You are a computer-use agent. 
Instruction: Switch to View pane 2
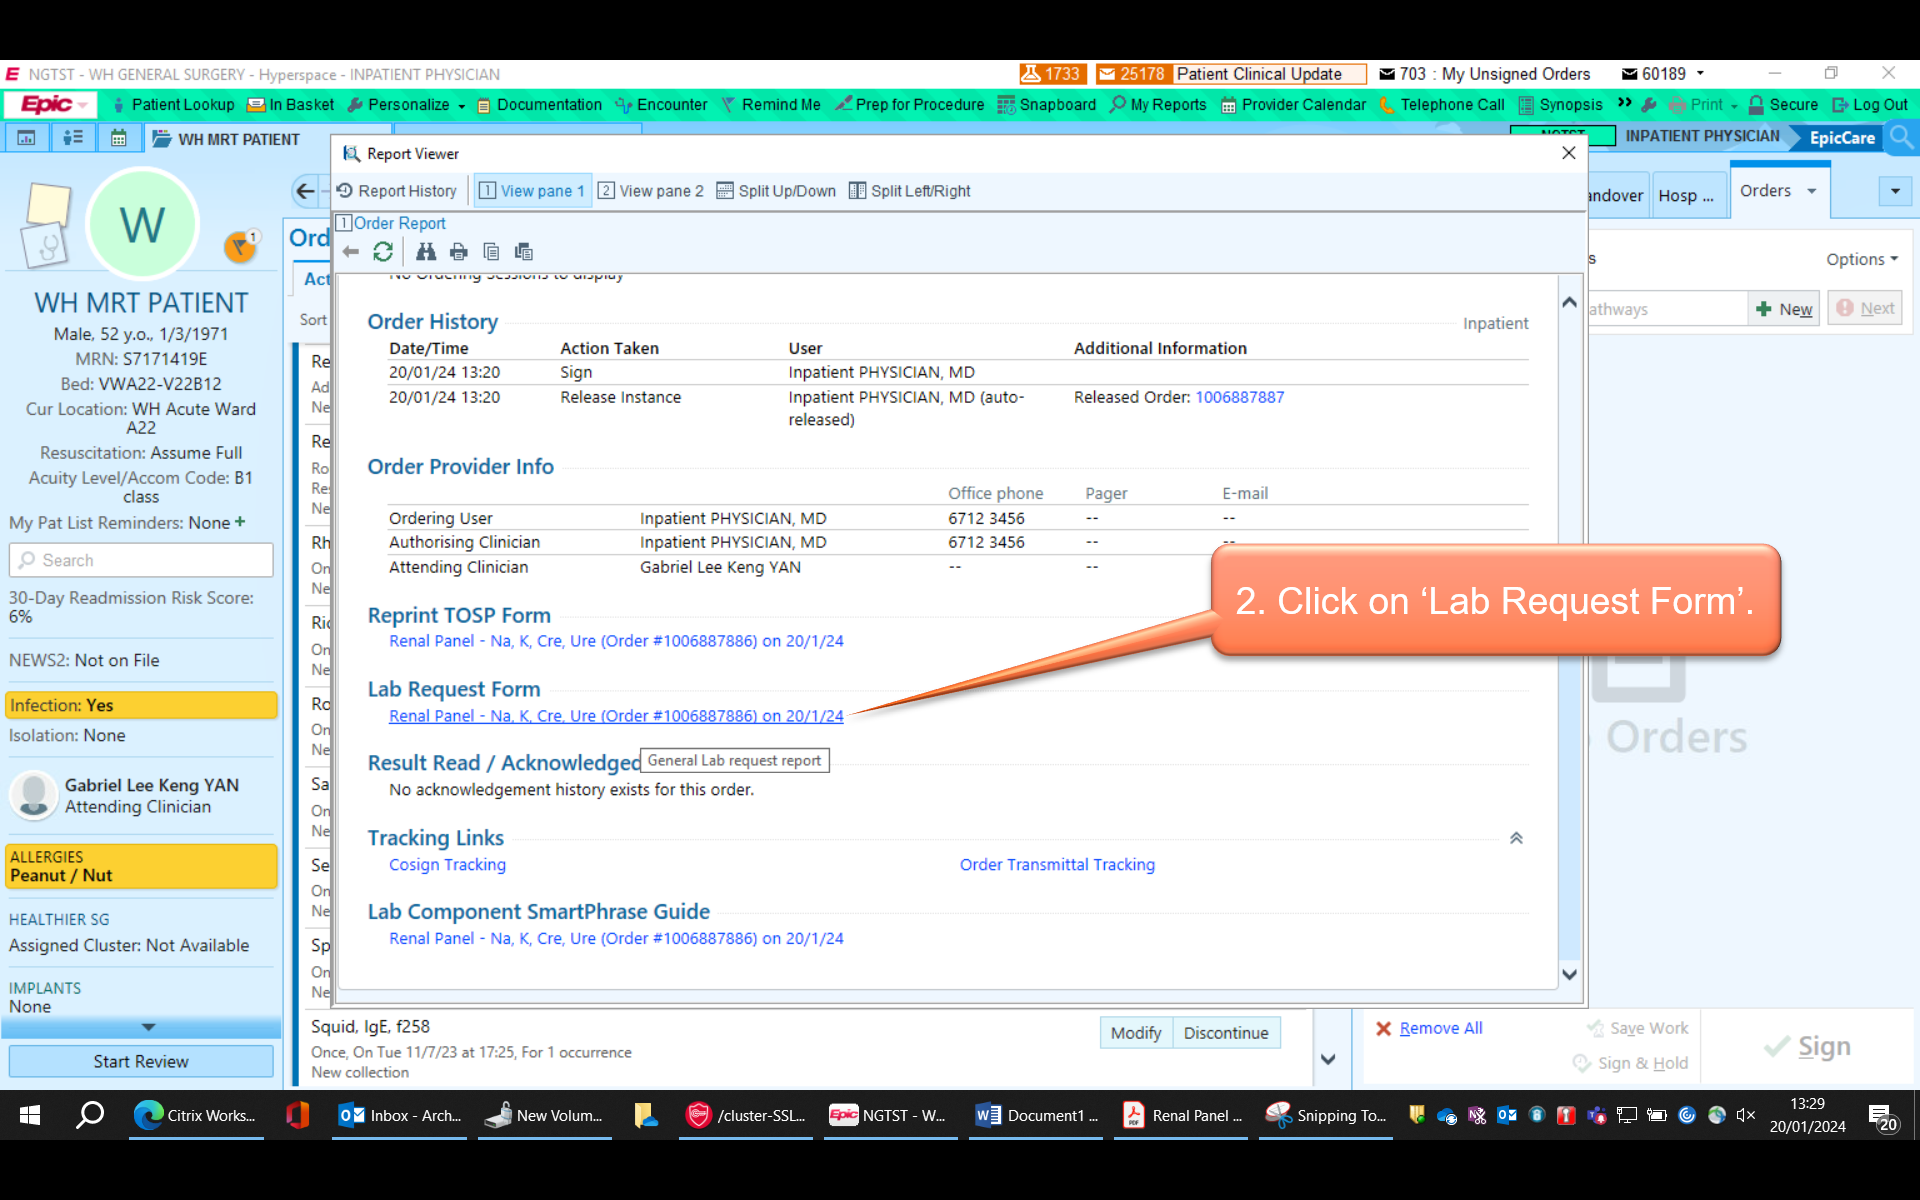coord(651,191)
